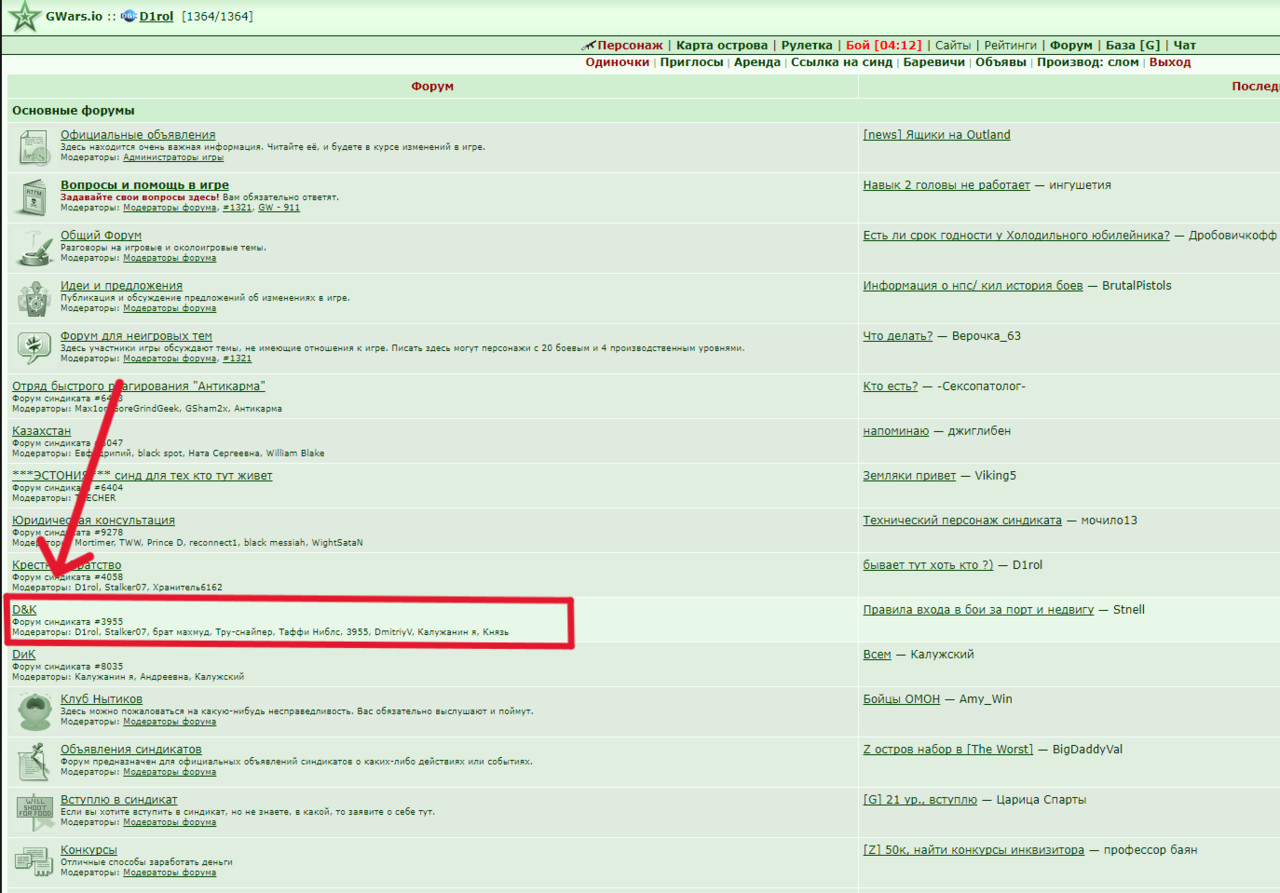Click the Идеи и предложения icon
1280x893 pixels.
(34, 298)
